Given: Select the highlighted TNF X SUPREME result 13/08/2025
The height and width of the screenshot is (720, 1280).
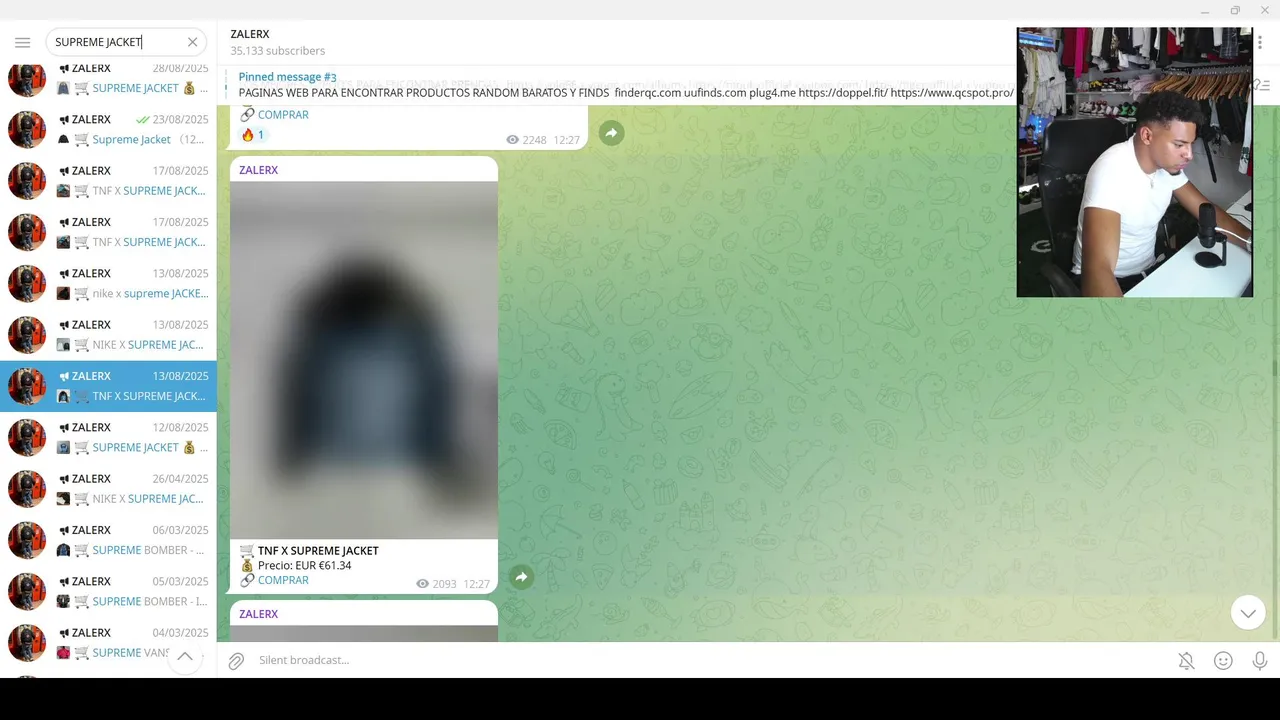Looking at the screenshot, I should 108,386.
